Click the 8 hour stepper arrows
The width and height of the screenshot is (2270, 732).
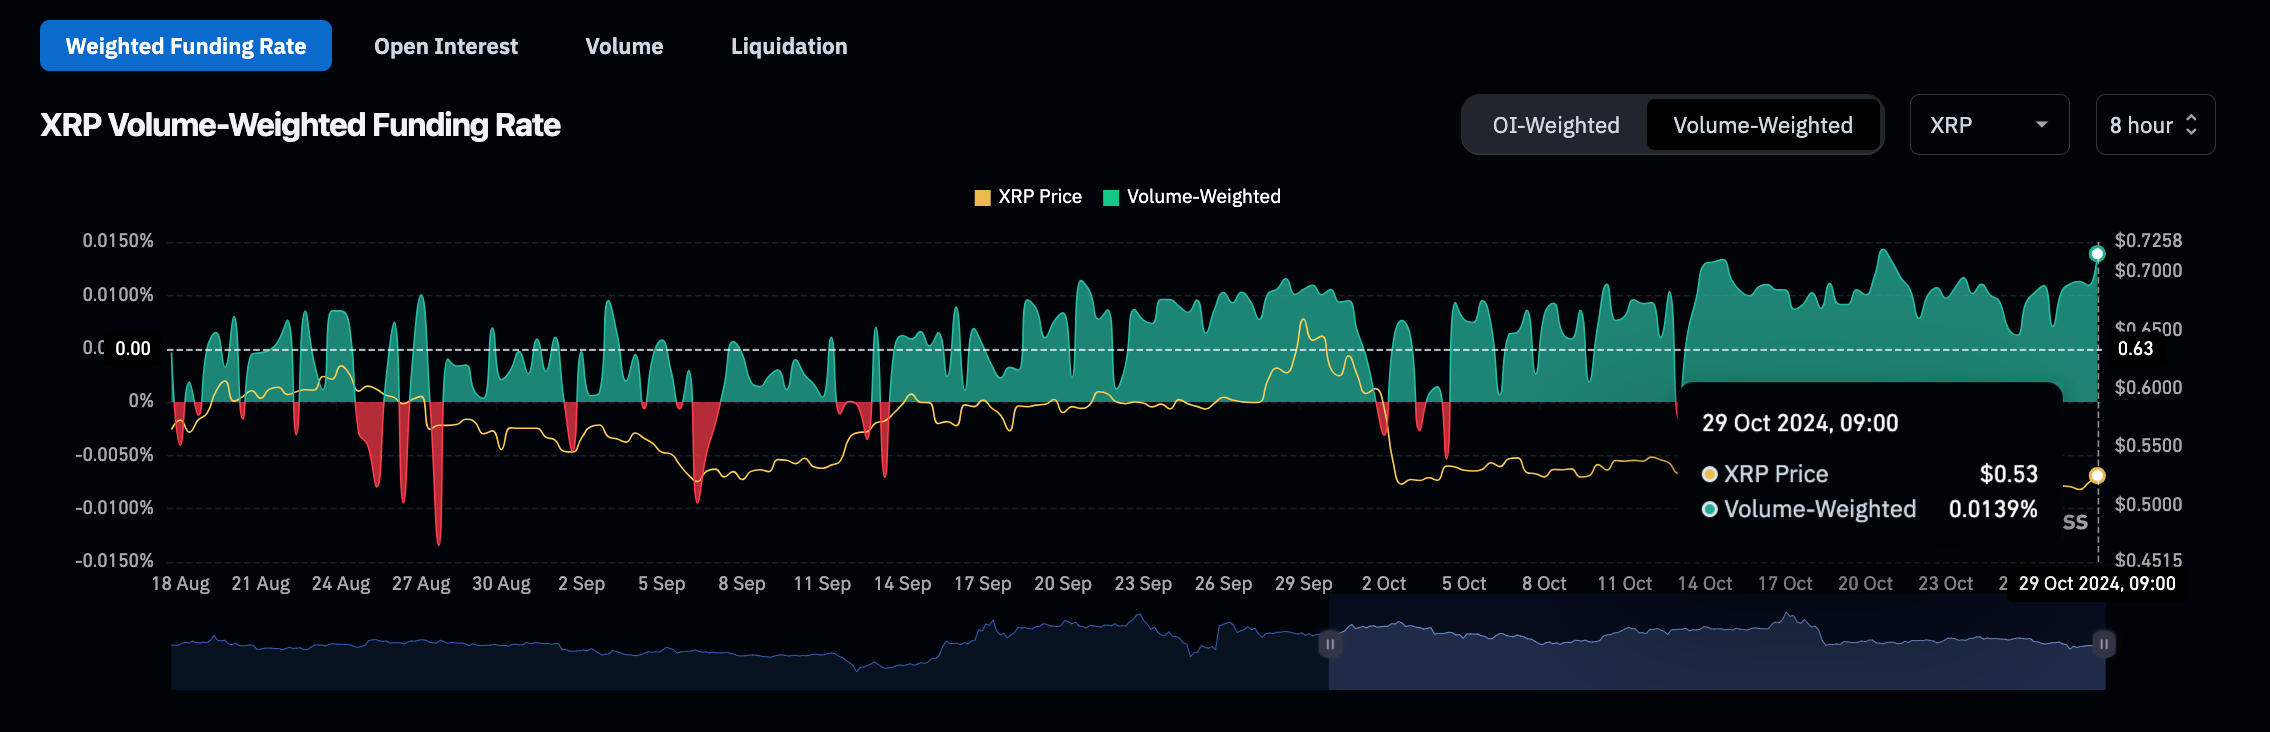pyautogui.click(x=2191, y=125)
